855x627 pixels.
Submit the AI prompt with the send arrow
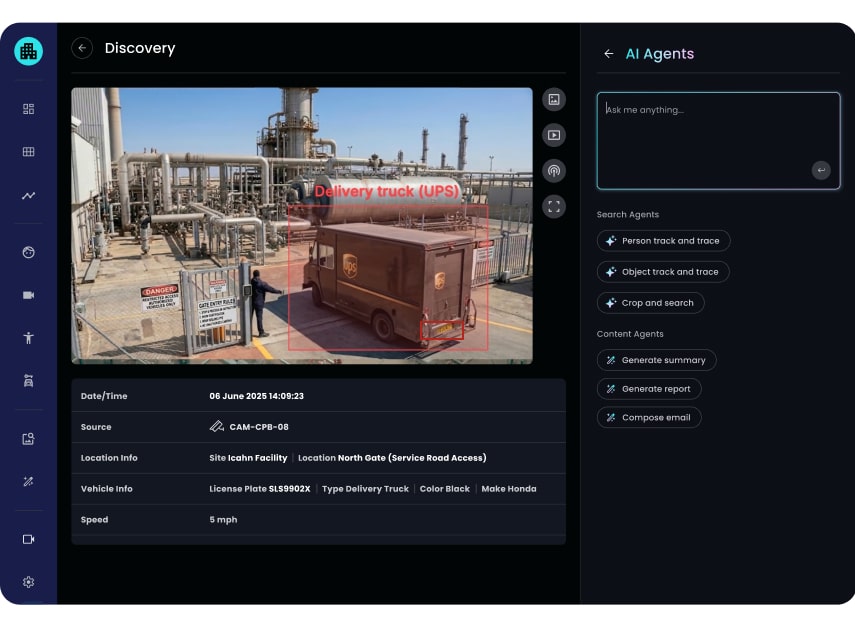tap(821, 170)
